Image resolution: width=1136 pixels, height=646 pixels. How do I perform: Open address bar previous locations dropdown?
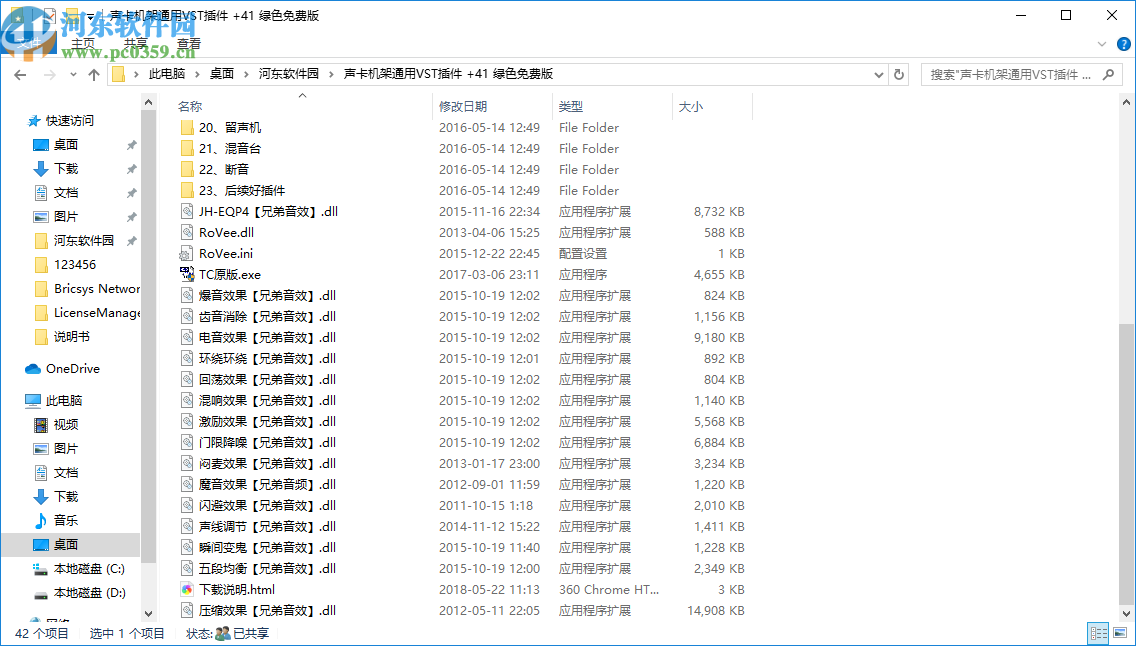878,74
